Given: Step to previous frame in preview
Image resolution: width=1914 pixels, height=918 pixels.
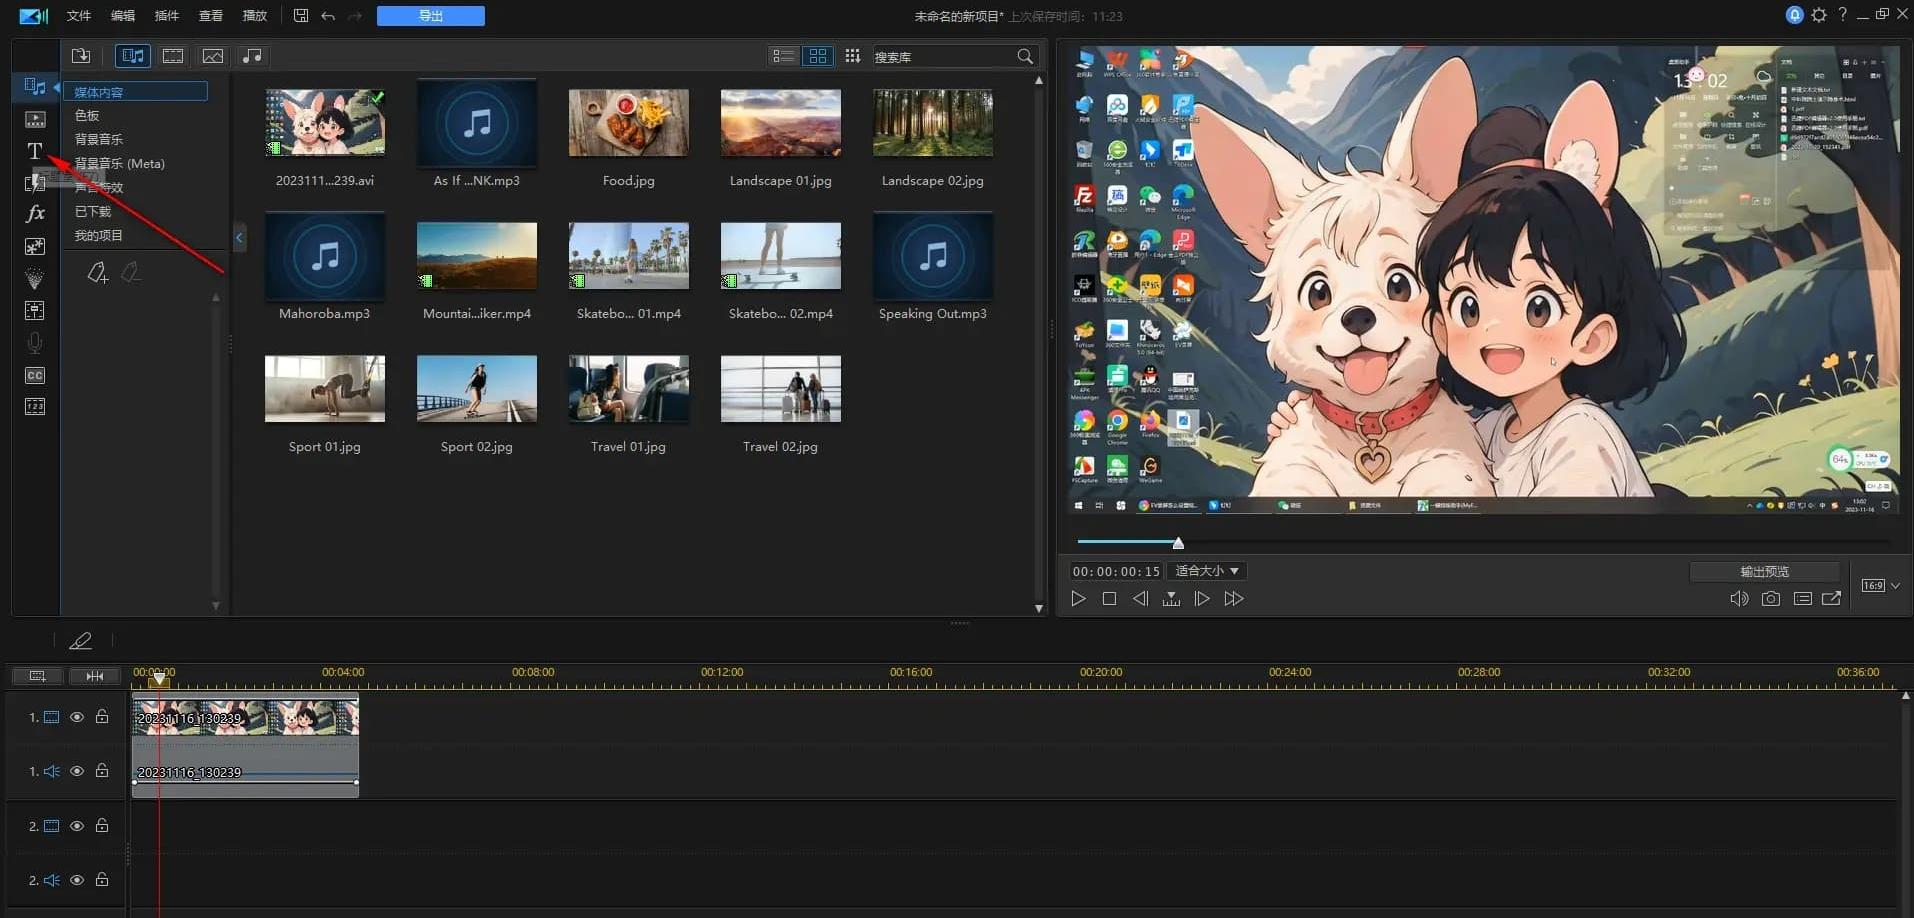Looking at the screenshot, I should 1140,599.
